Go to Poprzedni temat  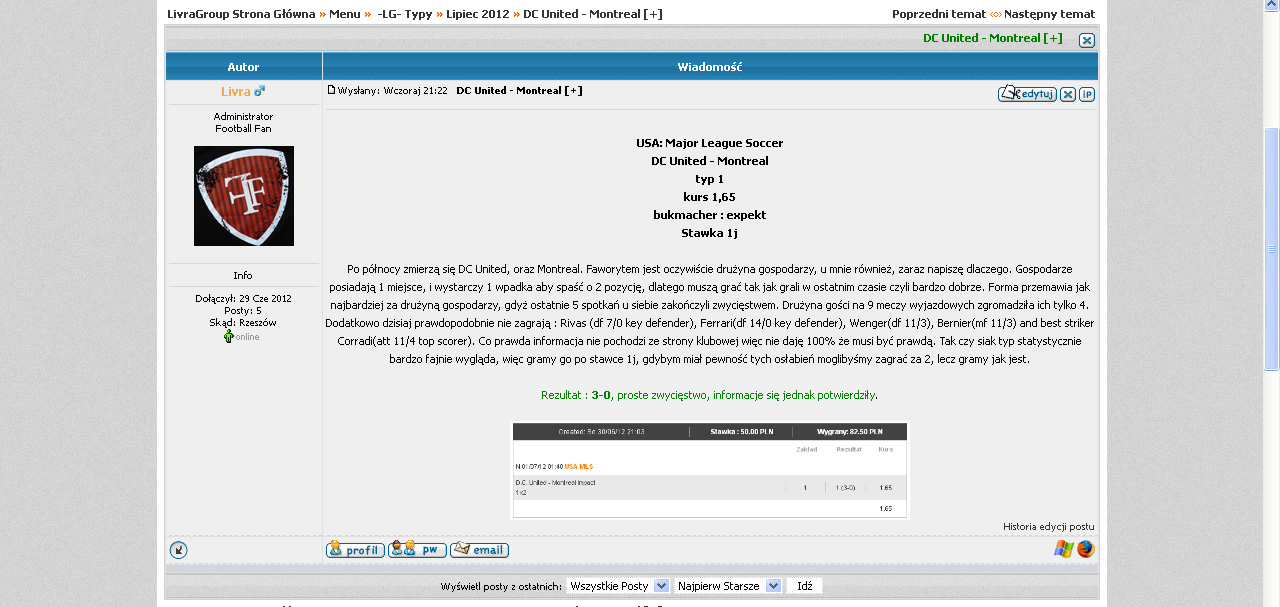click(x=939, y=14)
